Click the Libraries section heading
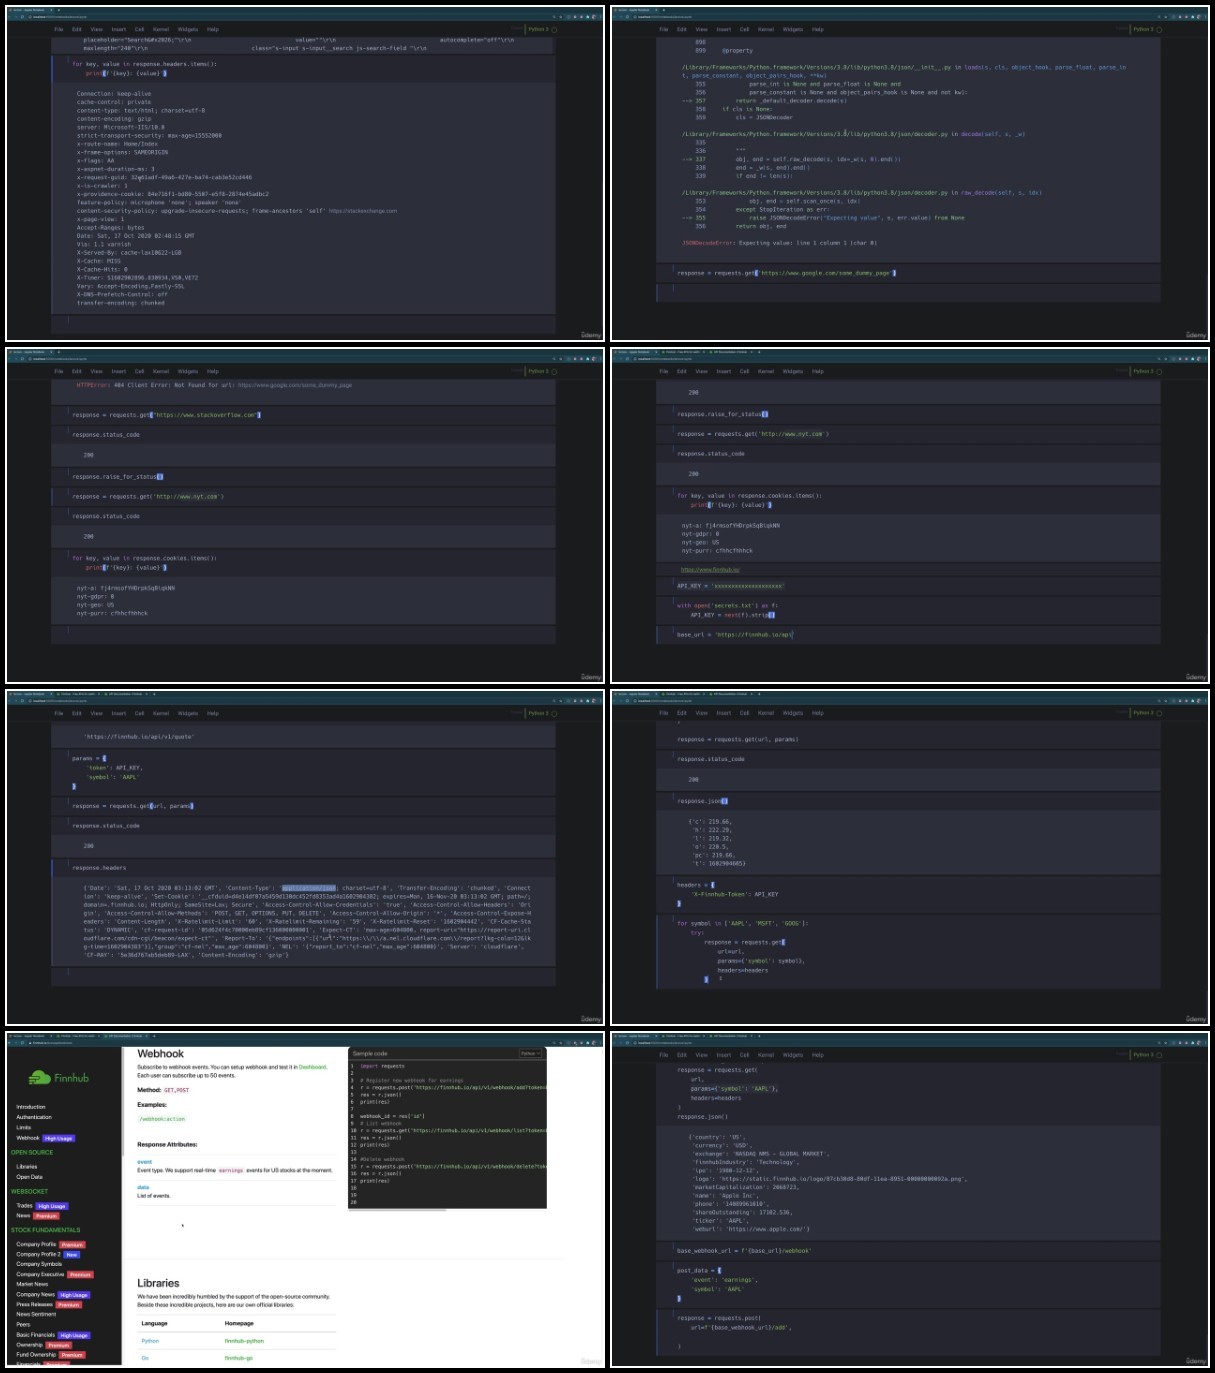Viewport: 1215px width, 1373px height. (x=158, y=1283)
